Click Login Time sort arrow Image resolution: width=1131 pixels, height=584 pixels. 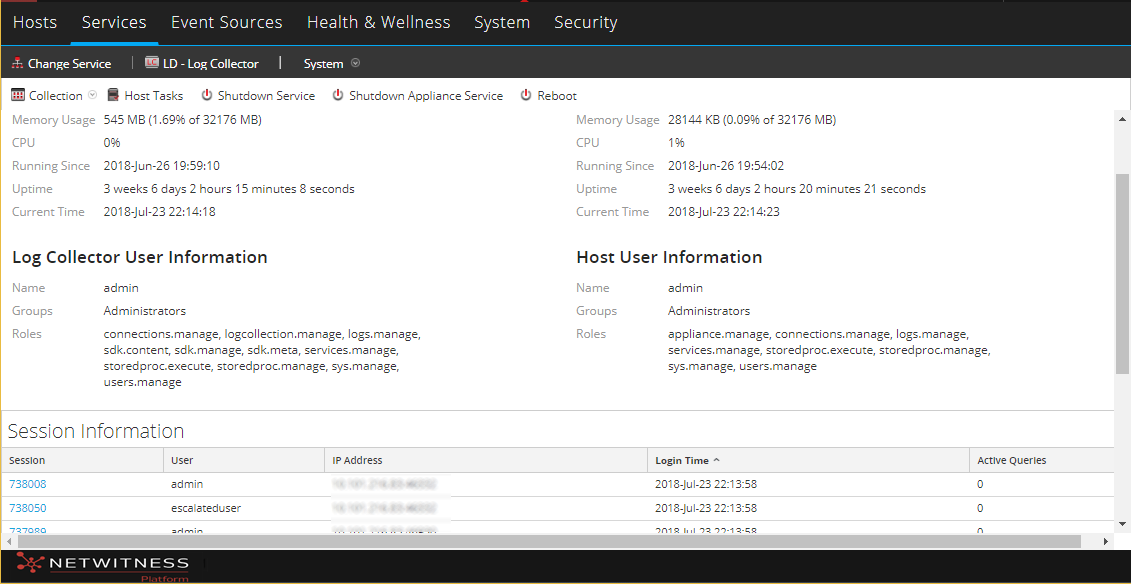(716, 460)
